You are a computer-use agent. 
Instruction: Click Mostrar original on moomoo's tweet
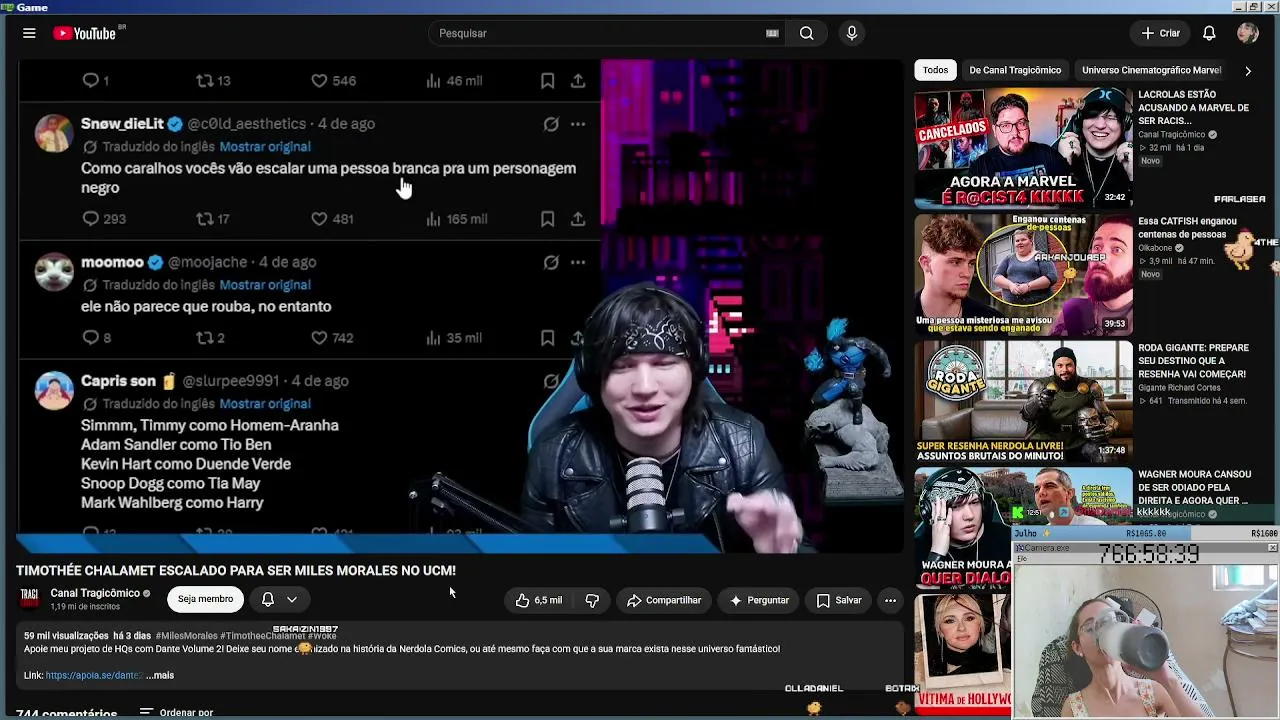coord(265,285)
